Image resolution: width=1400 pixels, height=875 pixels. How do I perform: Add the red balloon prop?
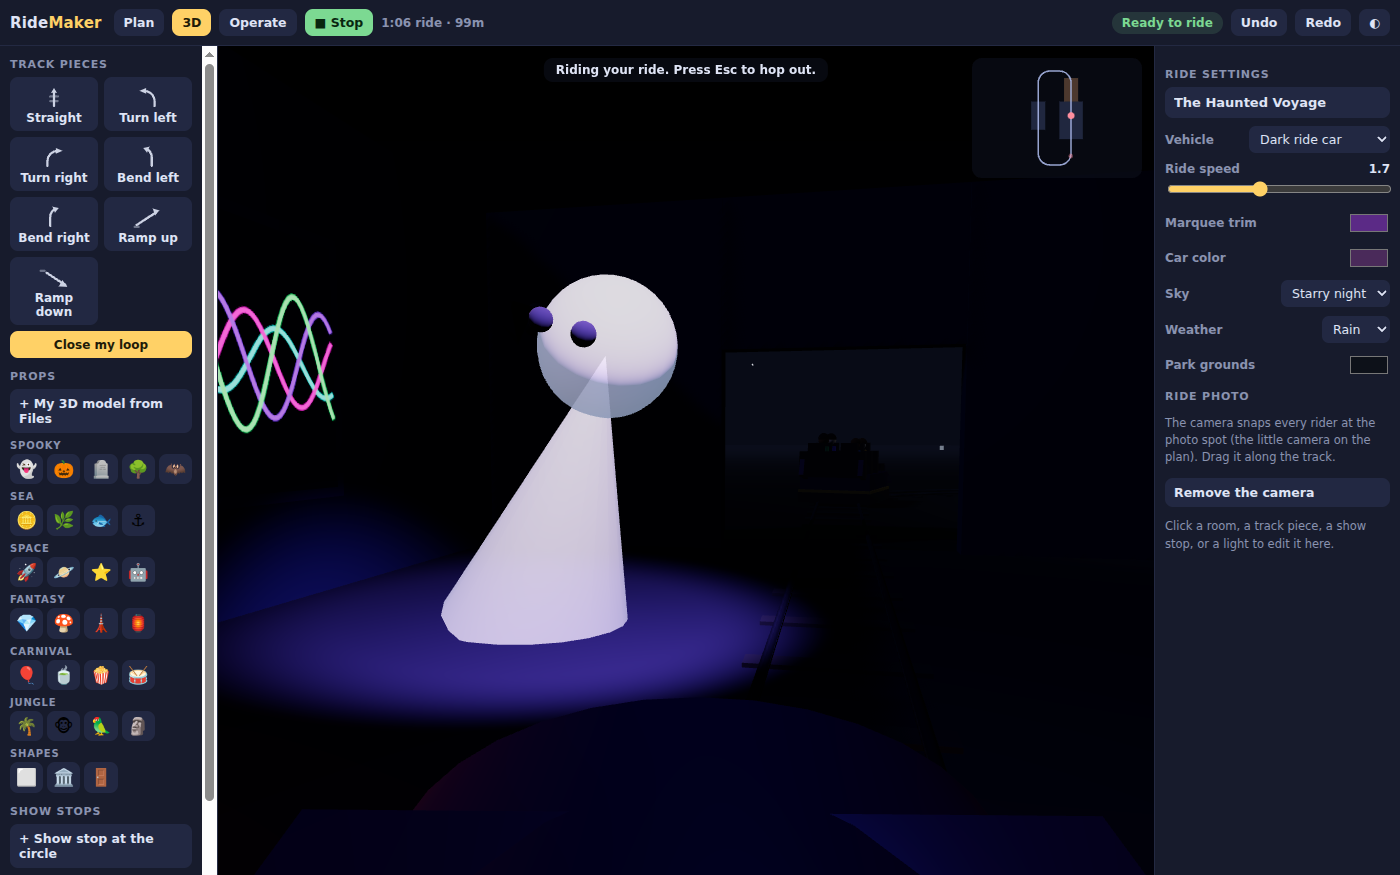tap(27, 675)
